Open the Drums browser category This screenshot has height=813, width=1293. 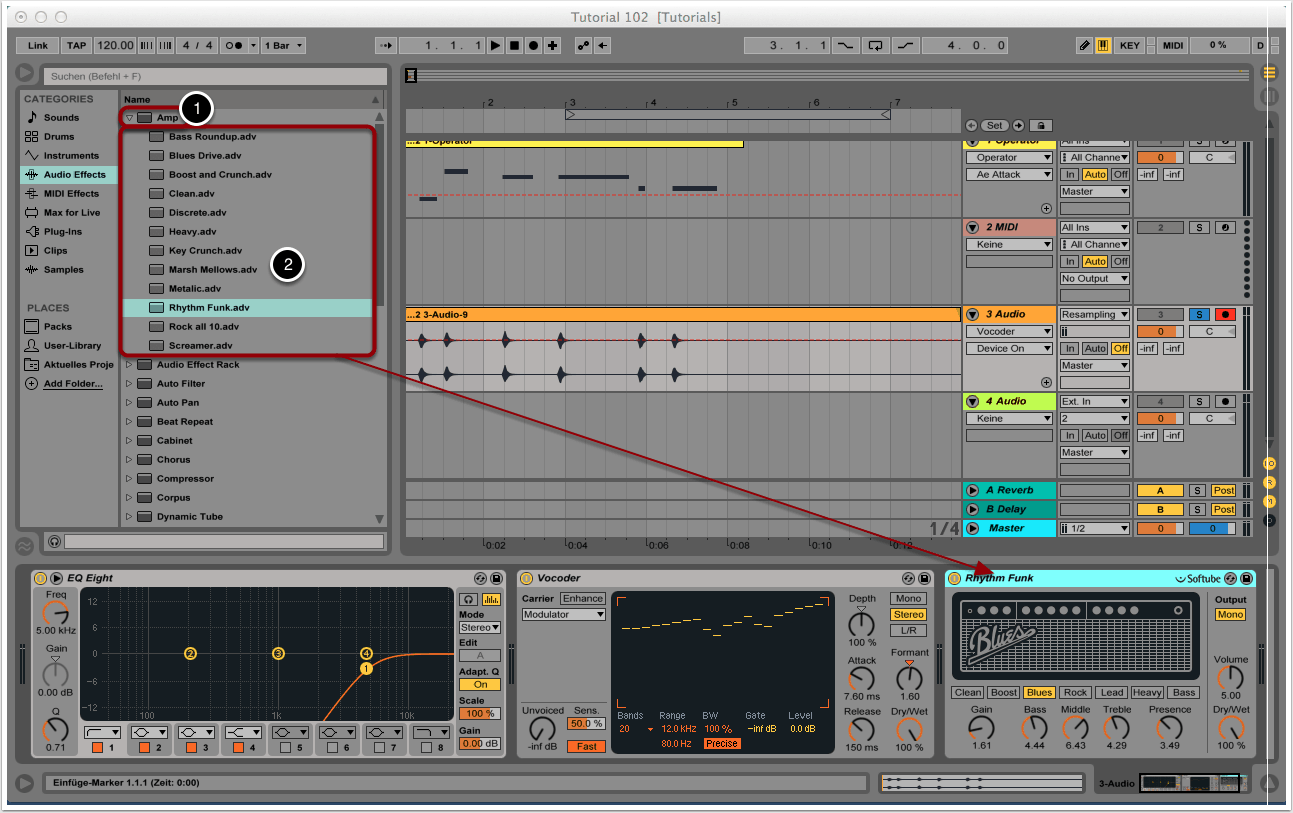click(58, 137)
